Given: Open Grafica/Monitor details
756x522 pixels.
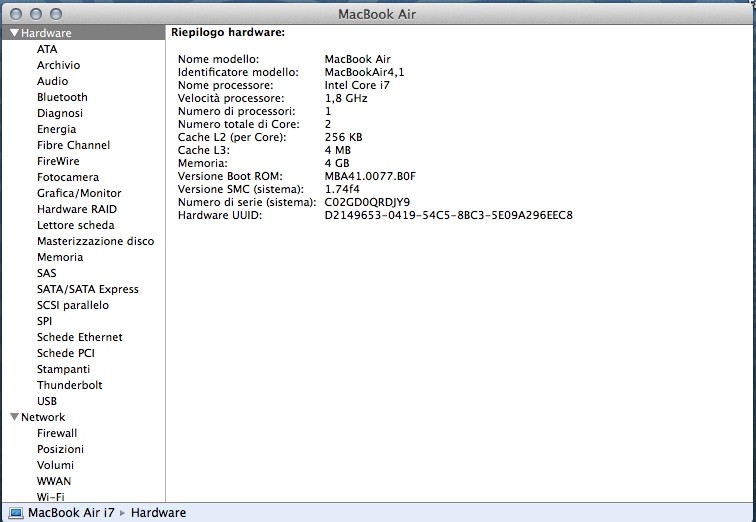Looking at the screenshot, I should click(79, 193).
